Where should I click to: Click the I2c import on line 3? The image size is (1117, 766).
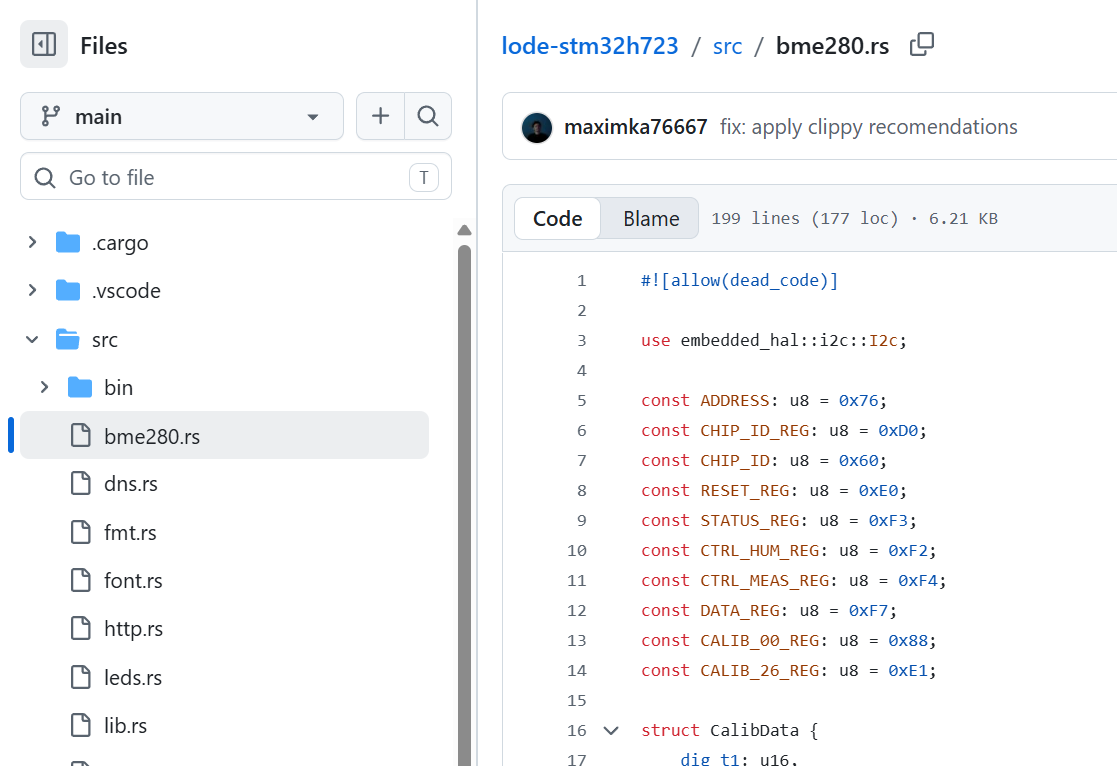click(883, 341)
